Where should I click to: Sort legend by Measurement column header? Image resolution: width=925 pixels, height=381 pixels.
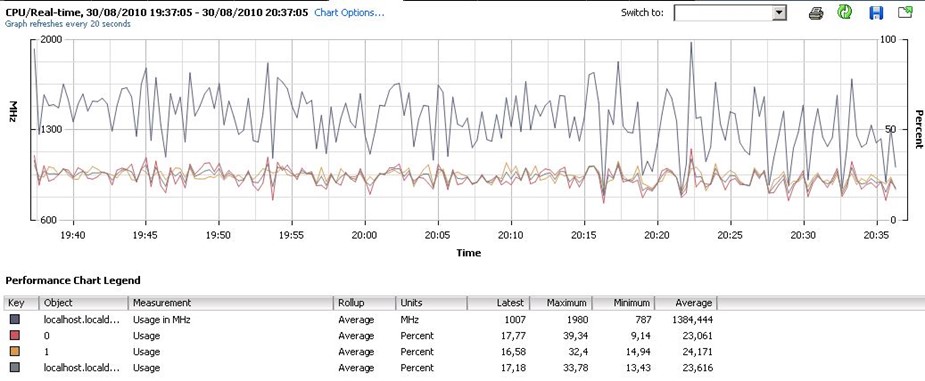pyautogui.click(x=231, y=303)
